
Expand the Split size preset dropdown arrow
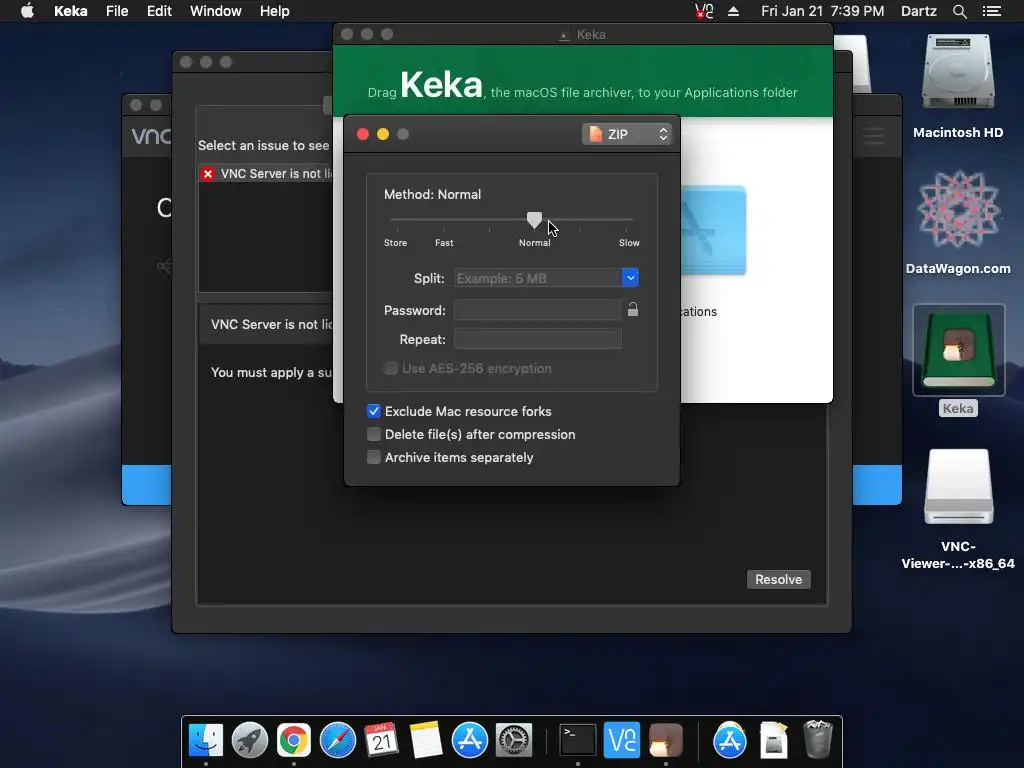click(630, 278)
